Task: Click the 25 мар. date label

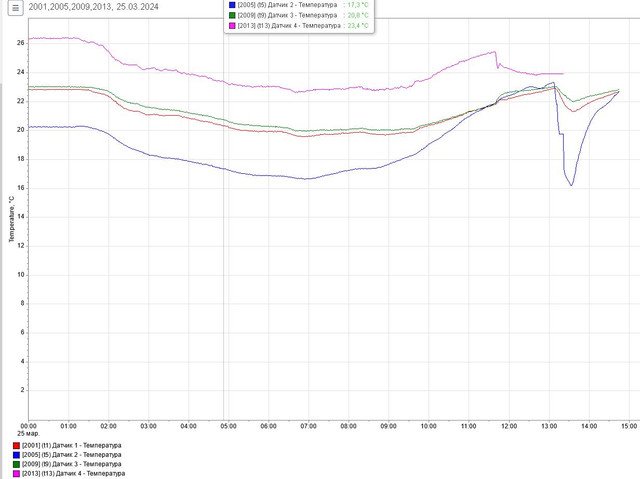Action: click(x=28, y=434)
